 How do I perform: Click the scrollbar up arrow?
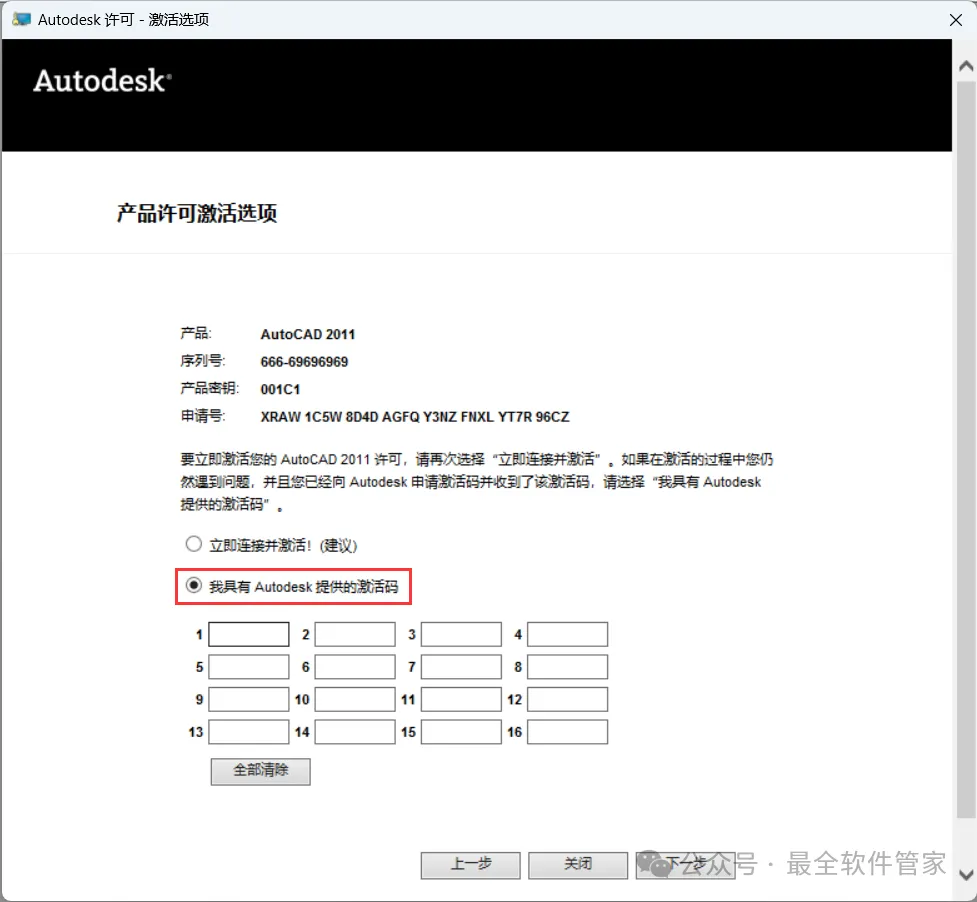tap(966, 66)
